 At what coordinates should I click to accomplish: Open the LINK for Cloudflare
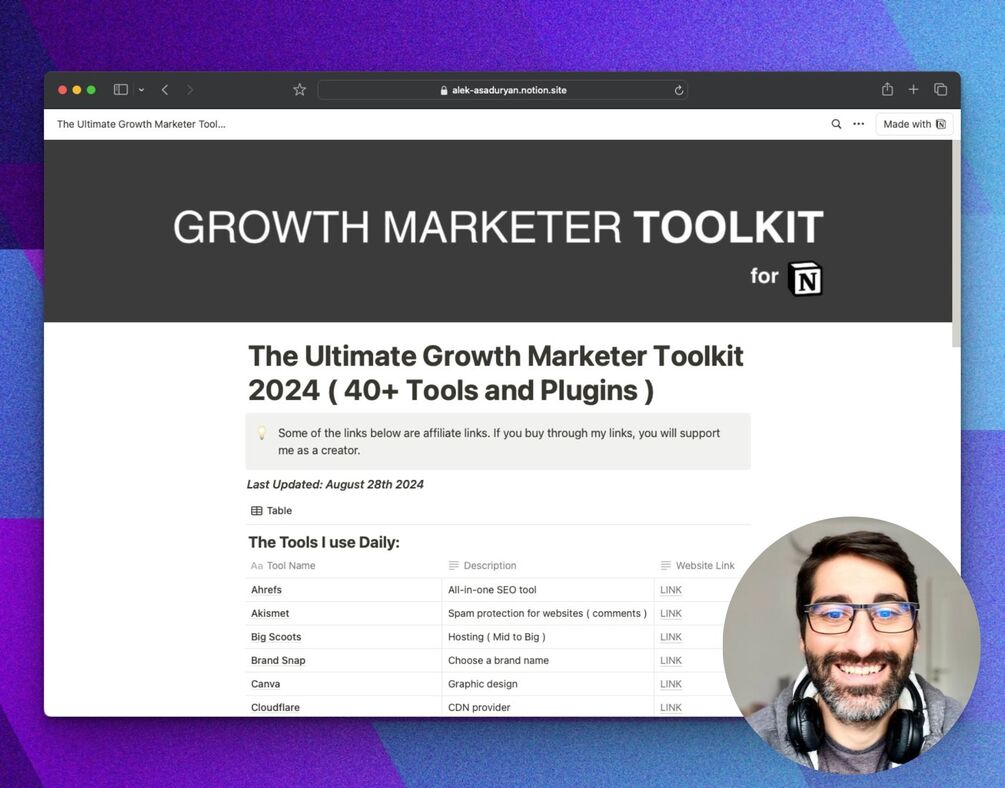(x=670, y=708)
